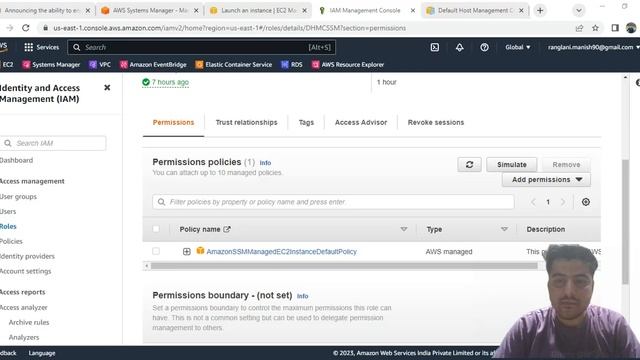Open AmazonSSMManagedEC2InstanceDefaultPolicy policy link

coord(281,251)
